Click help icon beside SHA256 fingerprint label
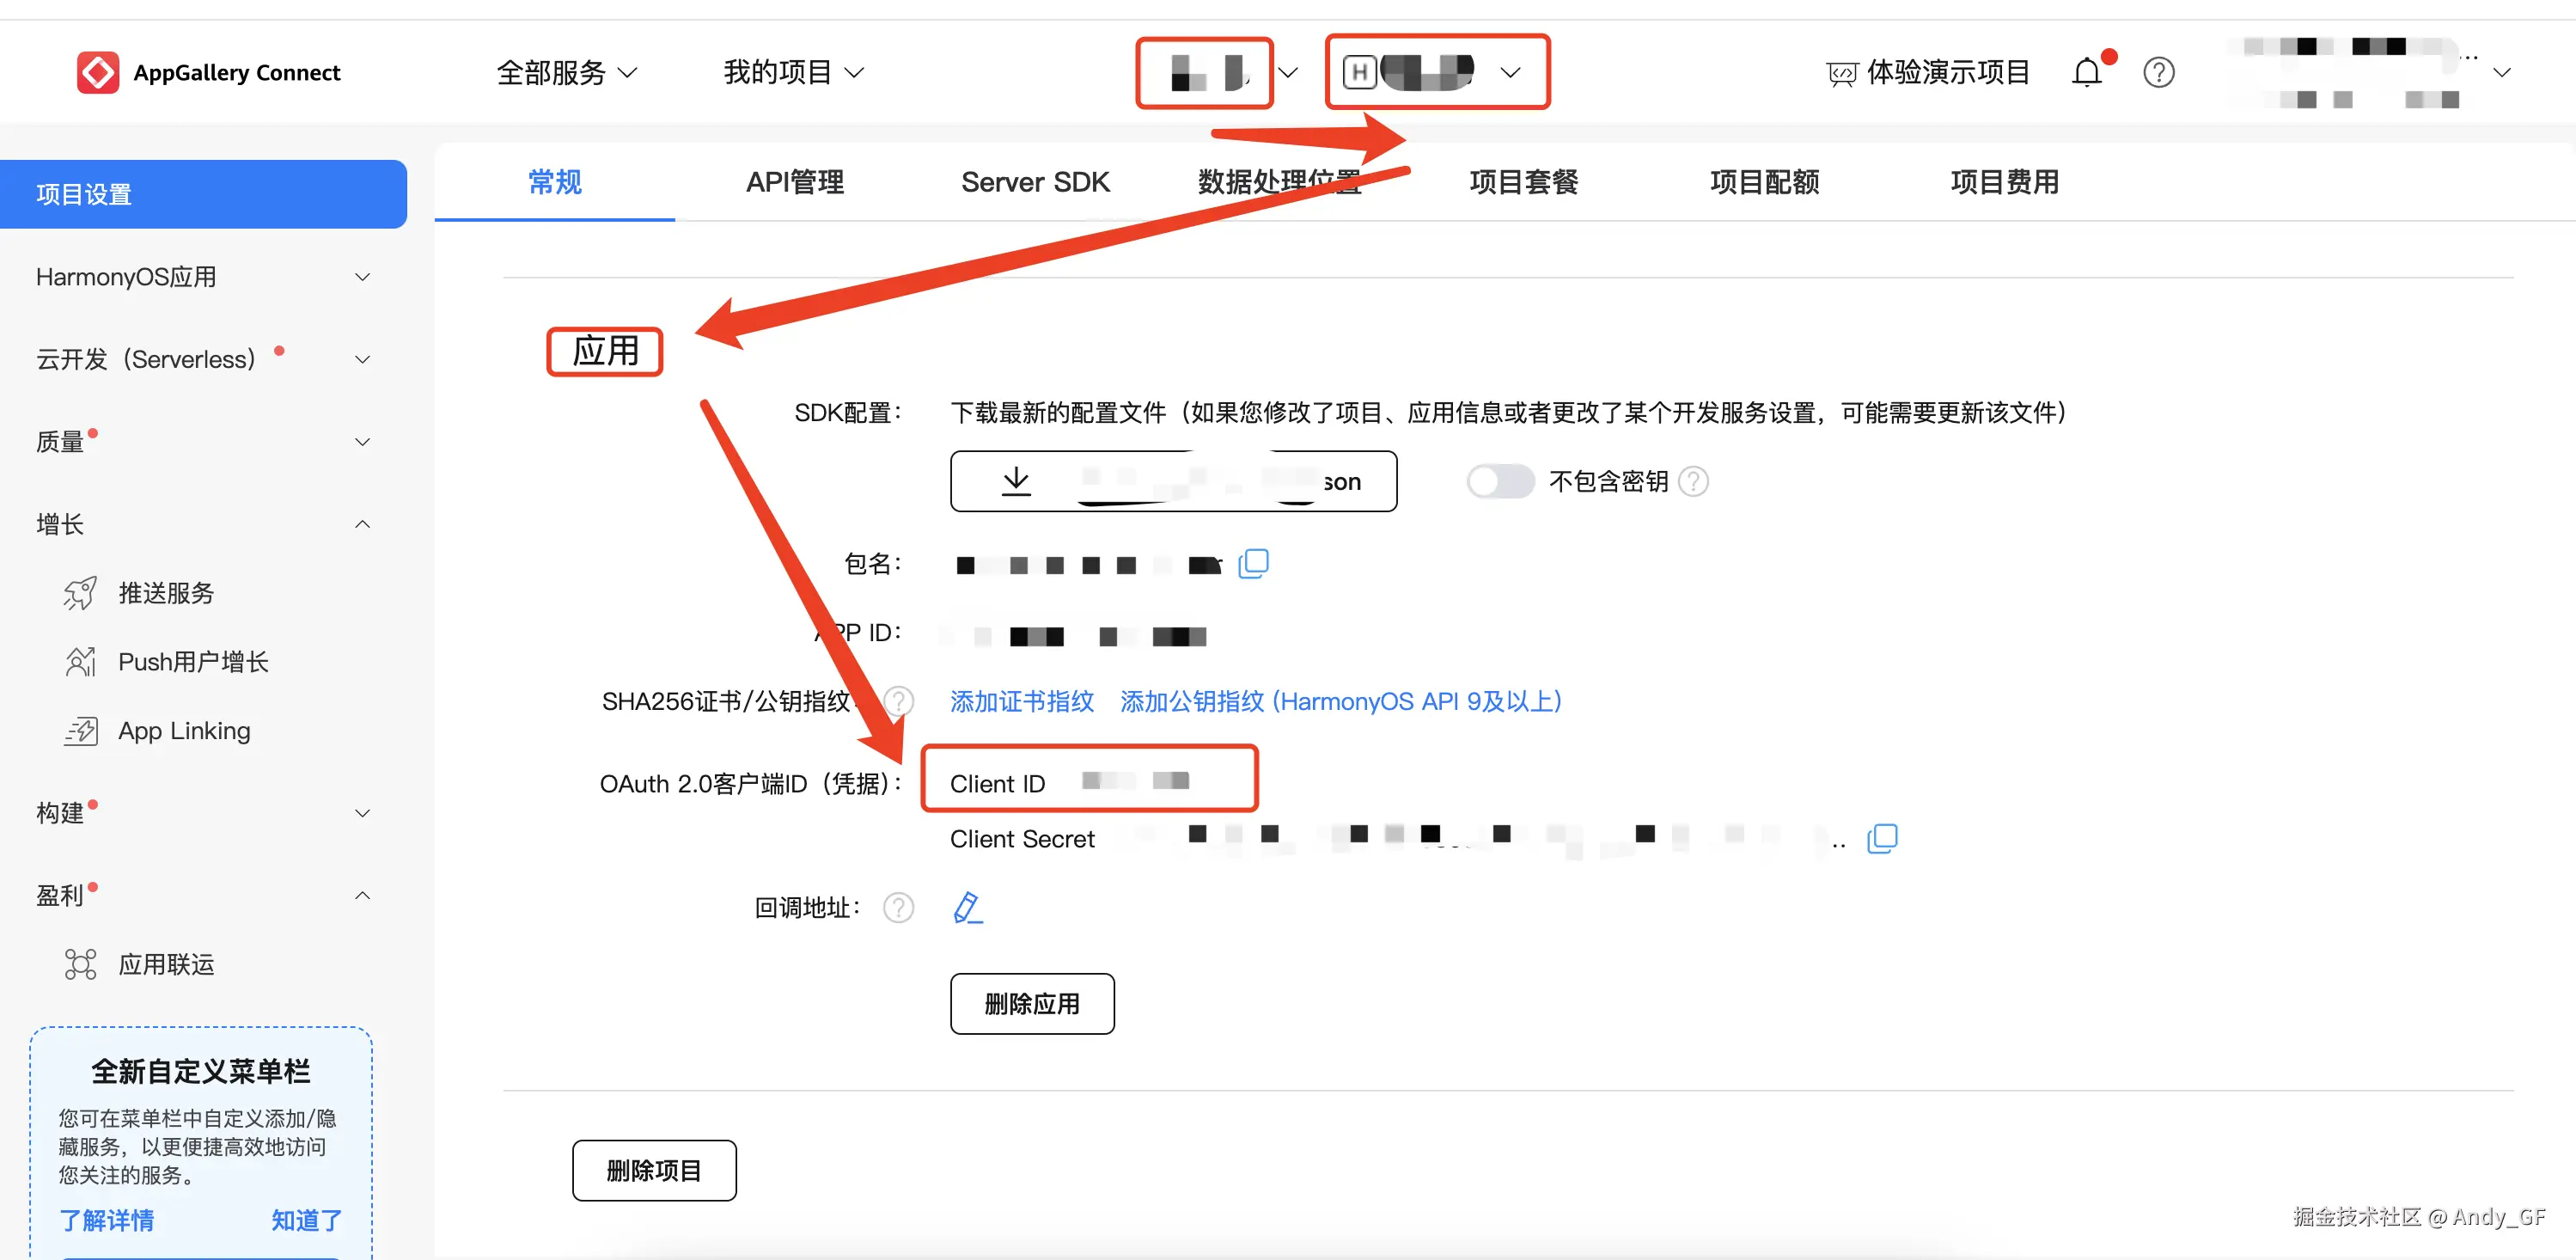 (899, 701)
